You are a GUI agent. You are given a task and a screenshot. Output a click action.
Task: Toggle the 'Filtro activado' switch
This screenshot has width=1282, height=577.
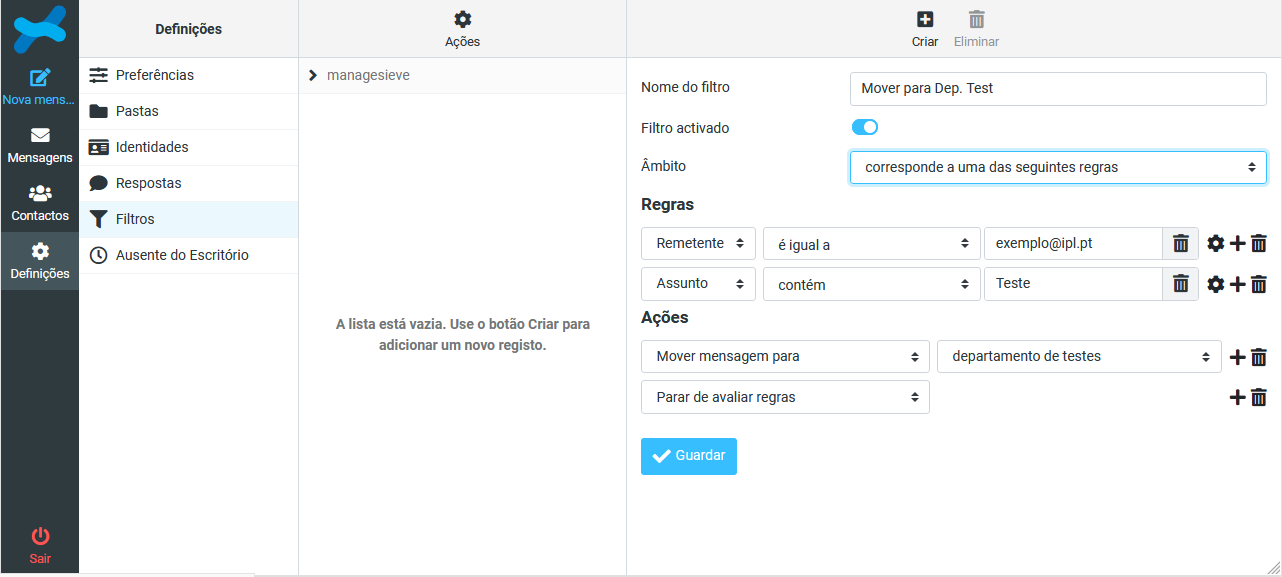864,127
